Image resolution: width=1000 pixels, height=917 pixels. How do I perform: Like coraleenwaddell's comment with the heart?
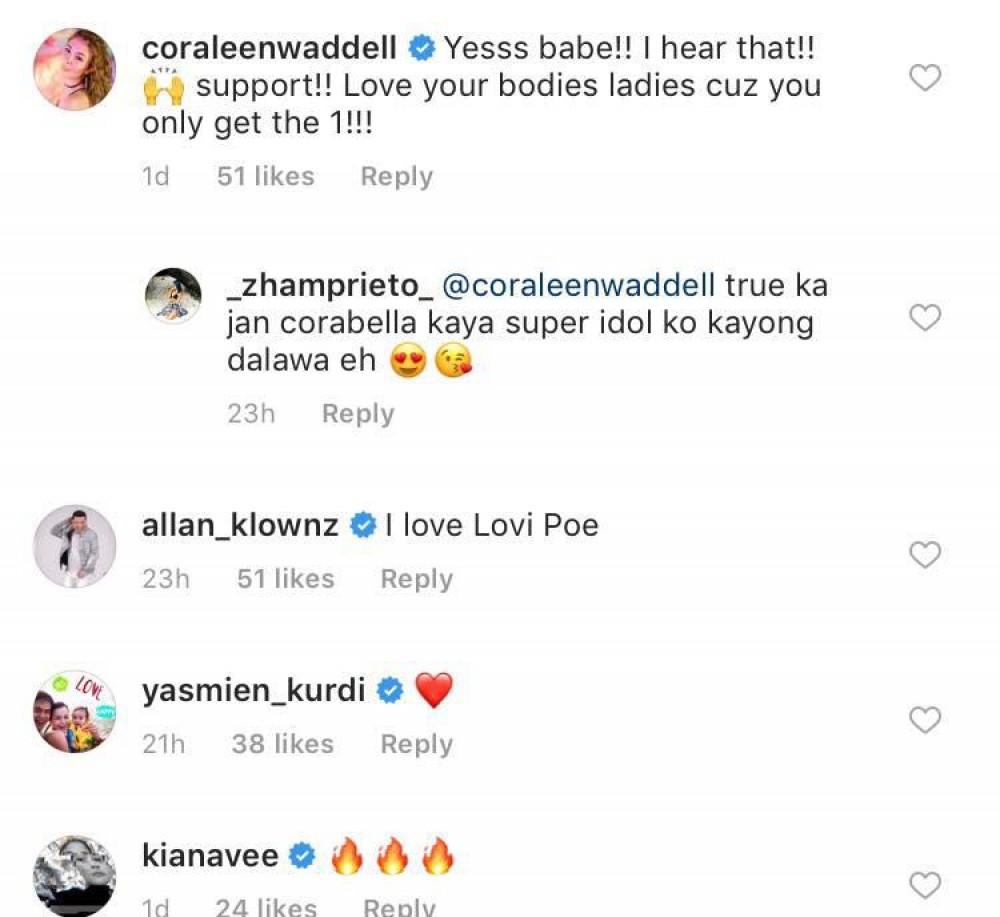coord(926,78)
